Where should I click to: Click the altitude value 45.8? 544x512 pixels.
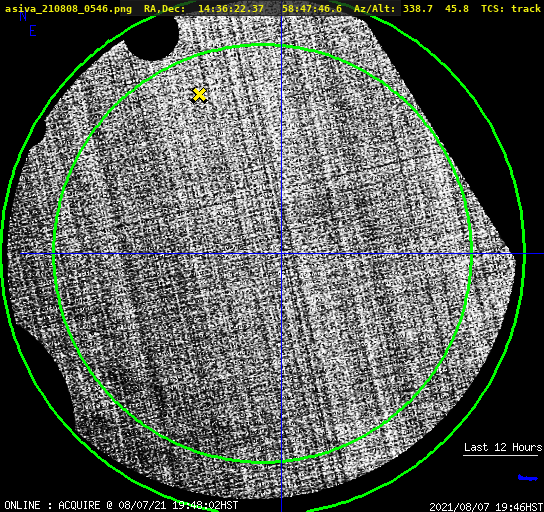(x=457, y=9)
